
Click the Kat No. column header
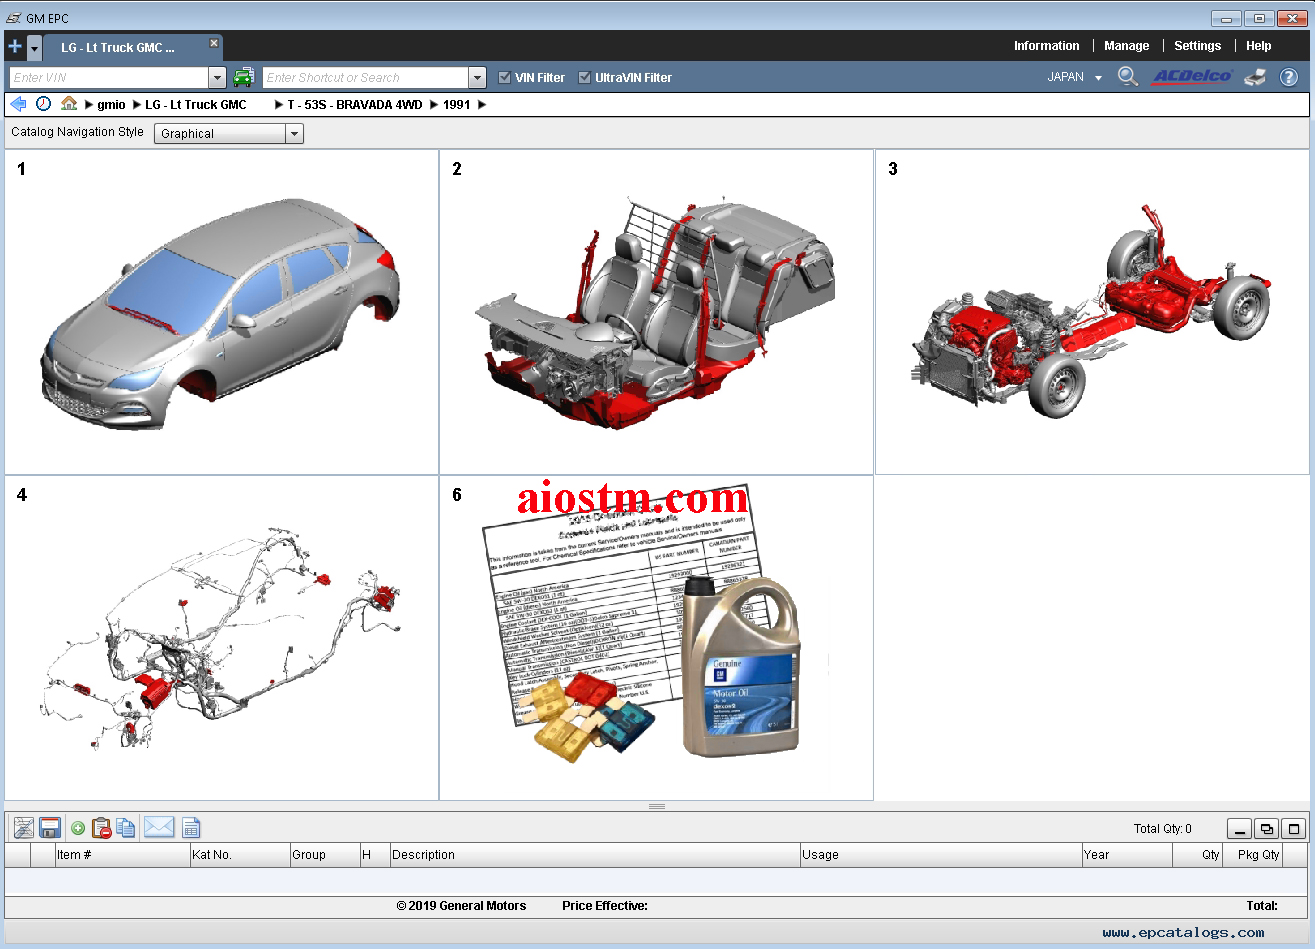pyautogui.click(x=239, y=855)
